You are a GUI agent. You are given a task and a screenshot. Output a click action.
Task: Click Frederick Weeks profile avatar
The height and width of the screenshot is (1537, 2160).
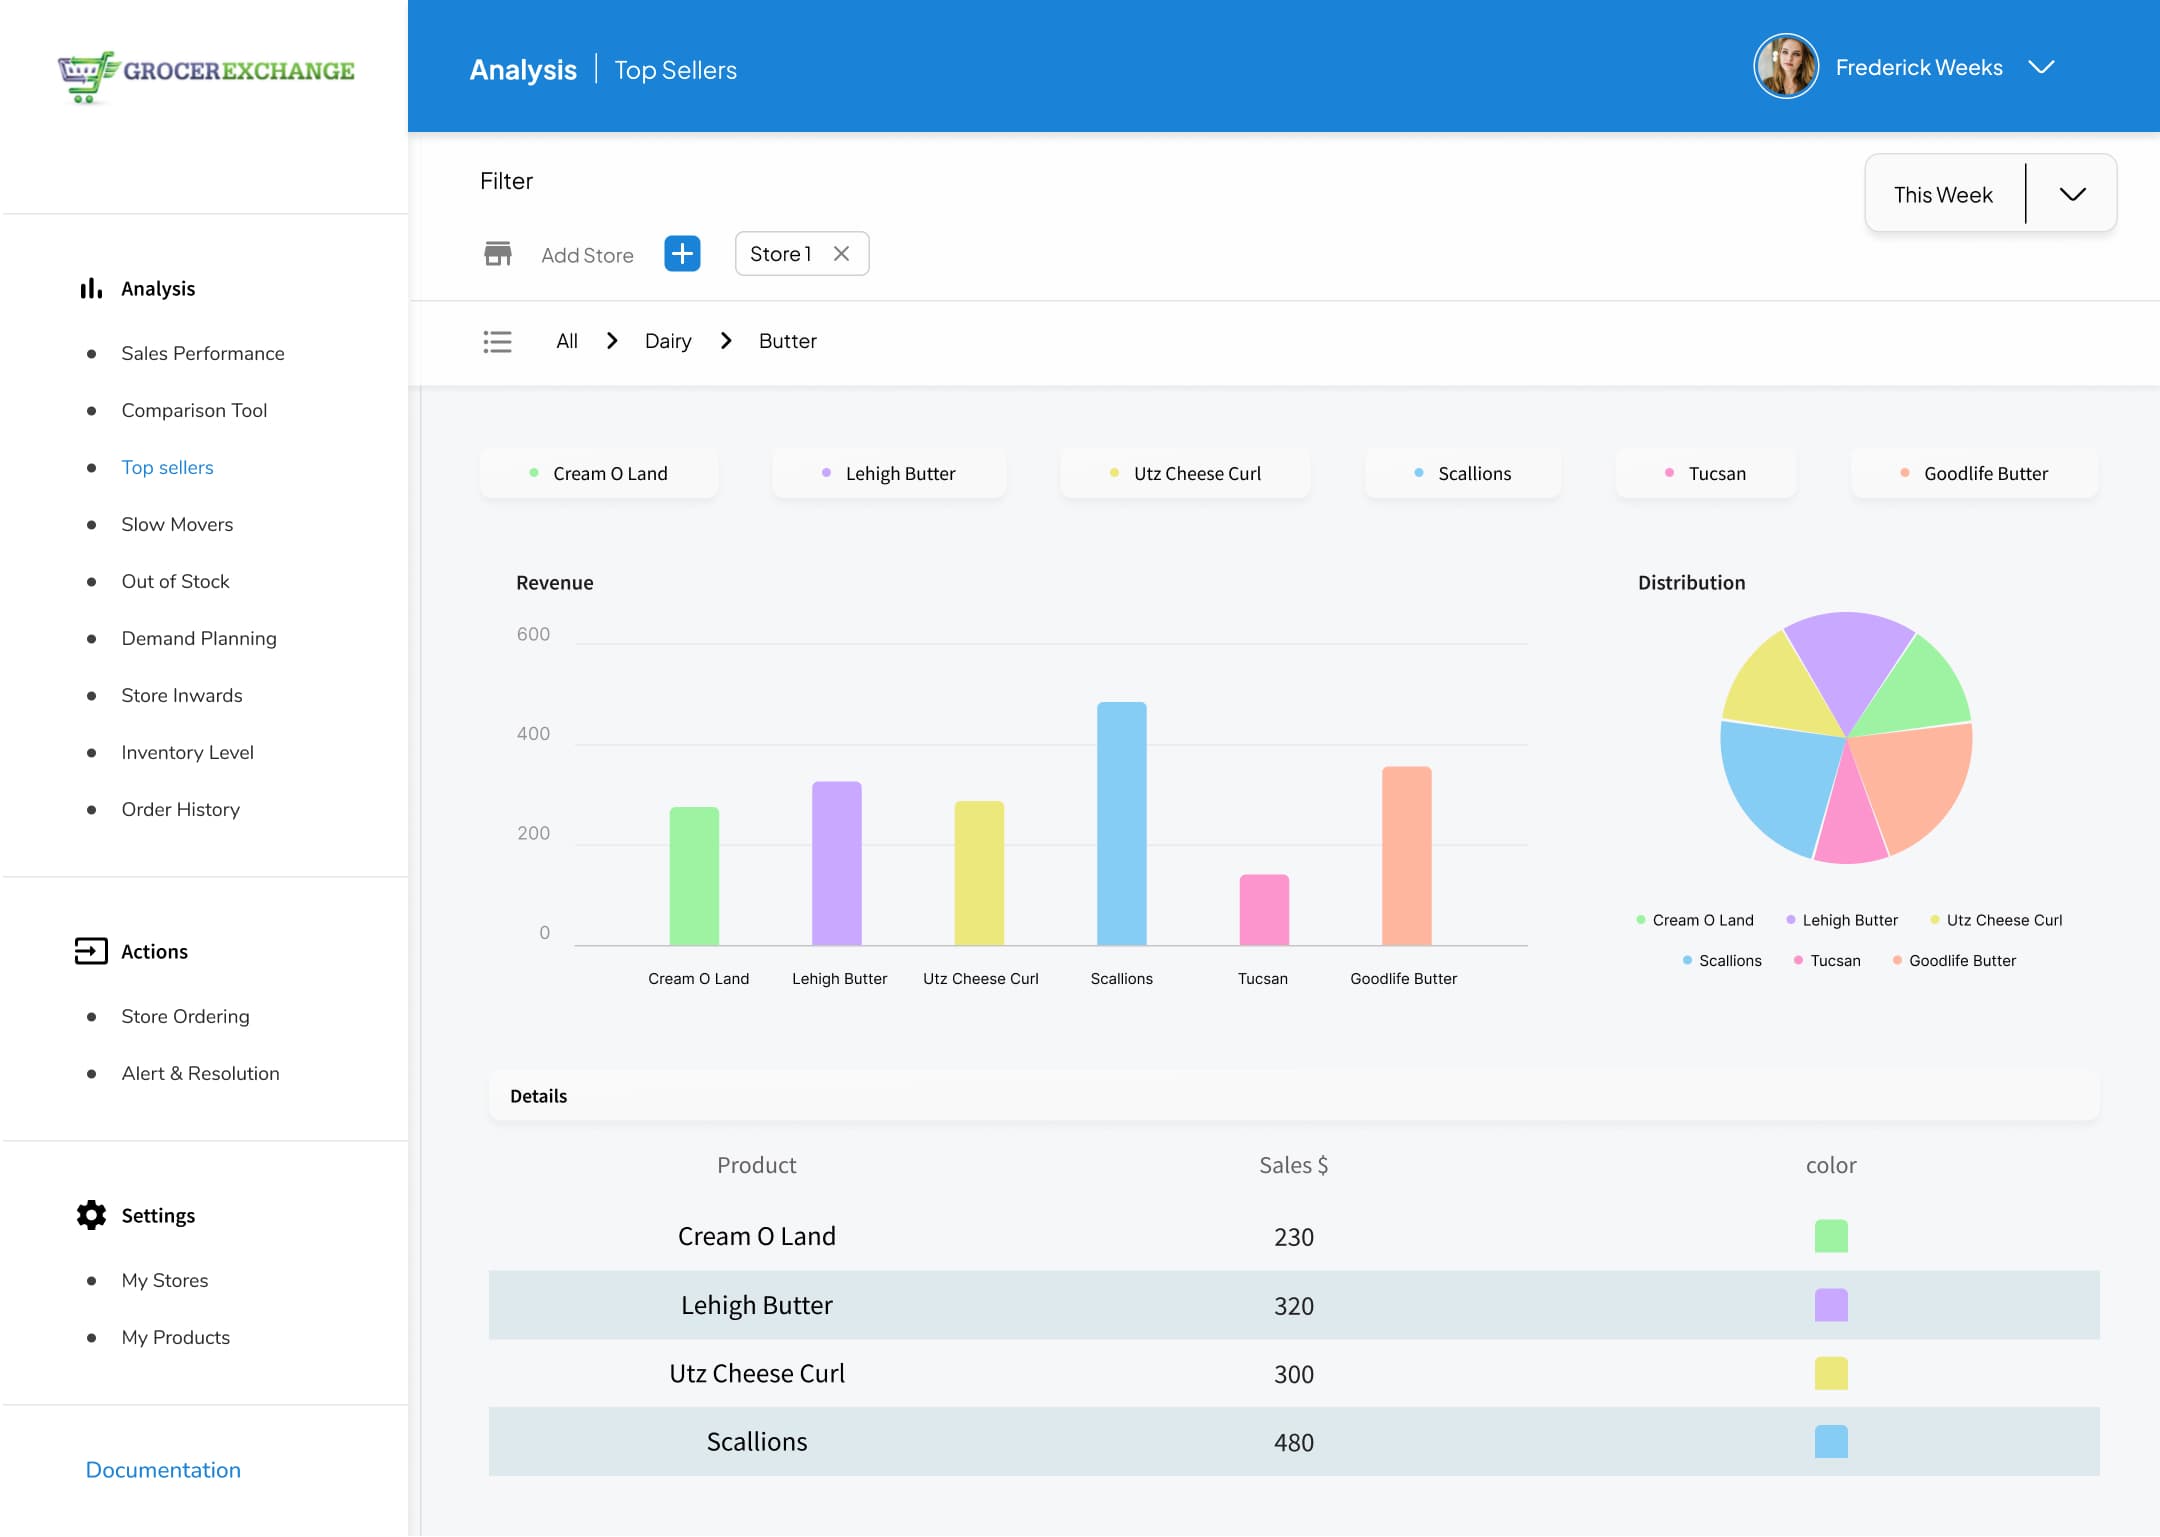point(1785,67)
